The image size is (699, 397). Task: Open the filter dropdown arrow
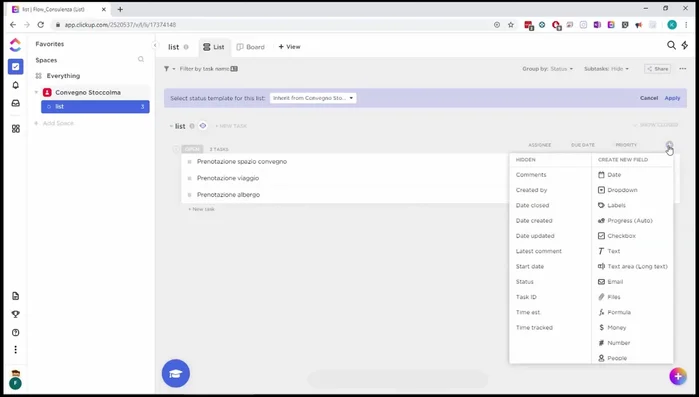pyautogui.click(x=174, y=69)
